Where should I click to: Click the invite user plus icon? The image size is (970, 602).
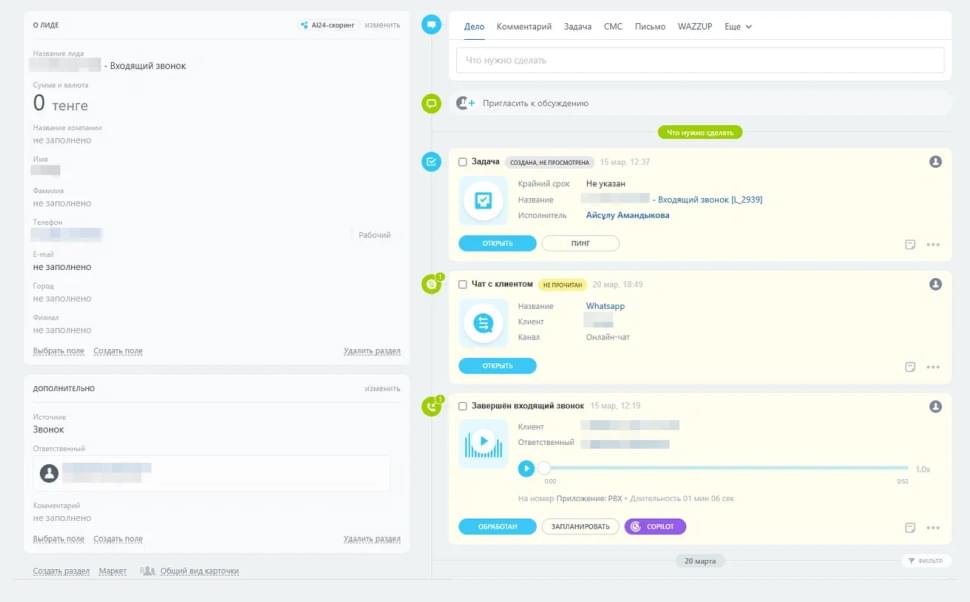tap(465, 103)
